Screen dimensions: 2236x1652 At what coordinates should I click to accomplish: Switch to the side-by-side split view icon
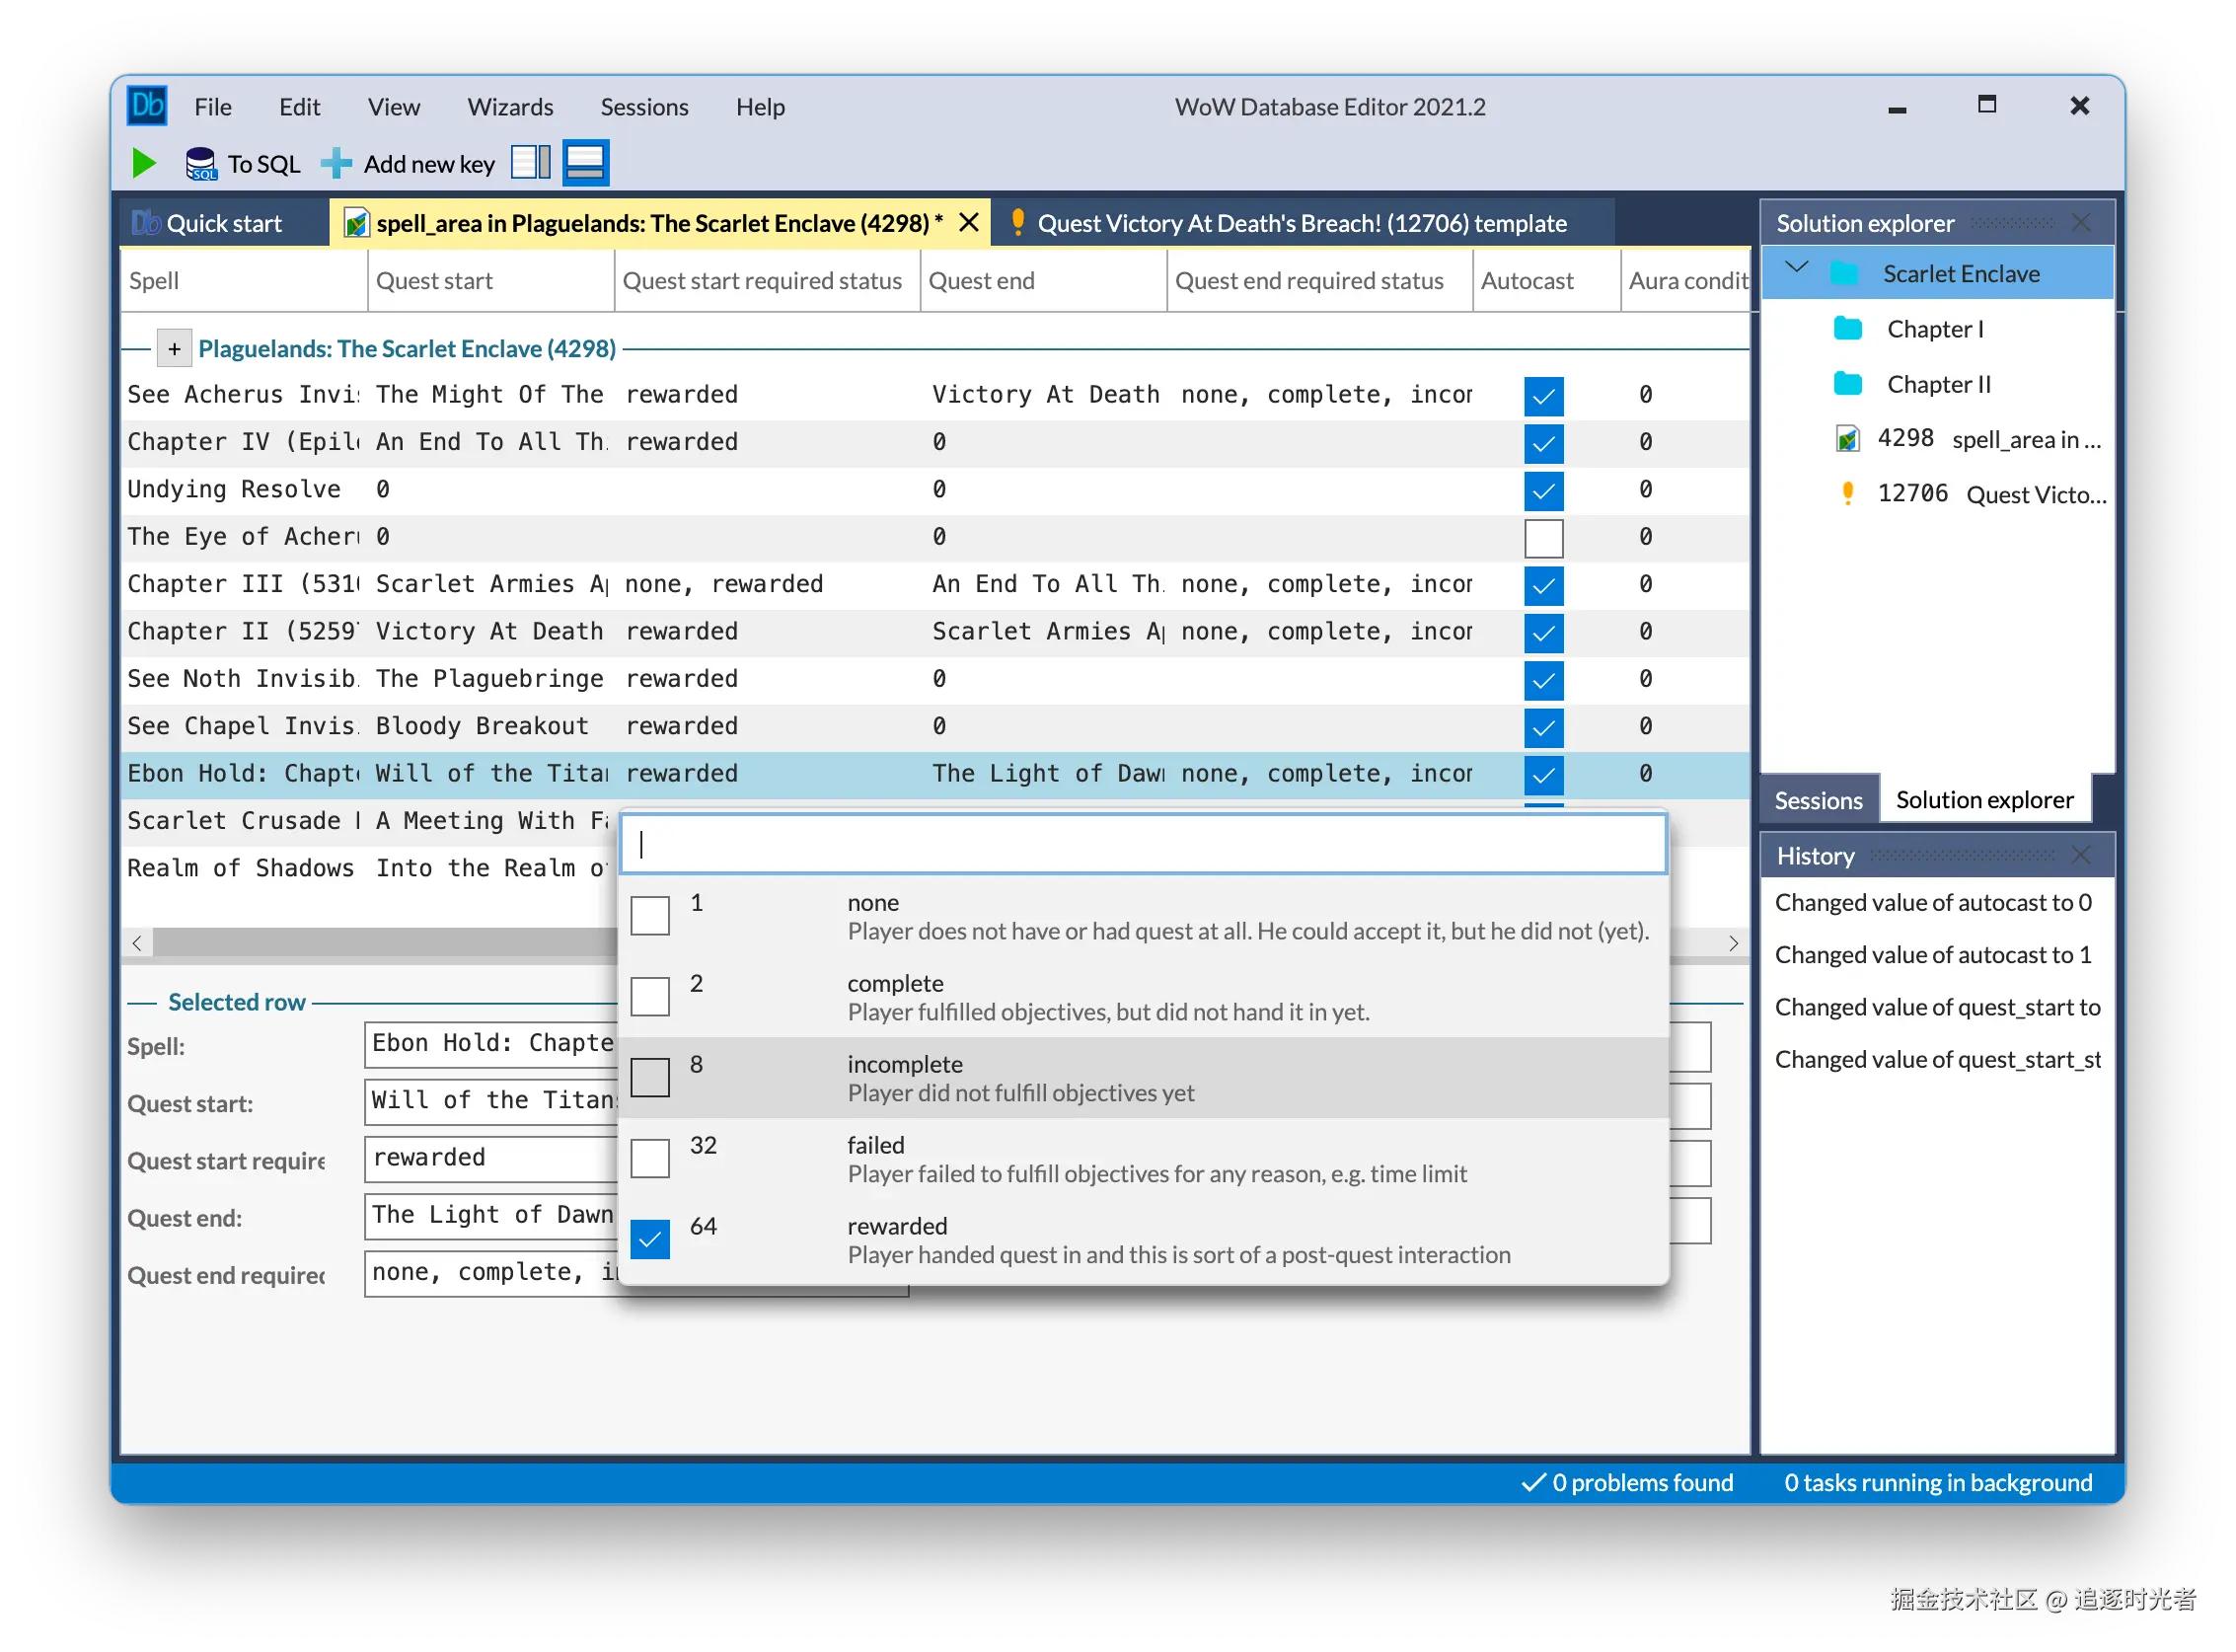[531, 162]
